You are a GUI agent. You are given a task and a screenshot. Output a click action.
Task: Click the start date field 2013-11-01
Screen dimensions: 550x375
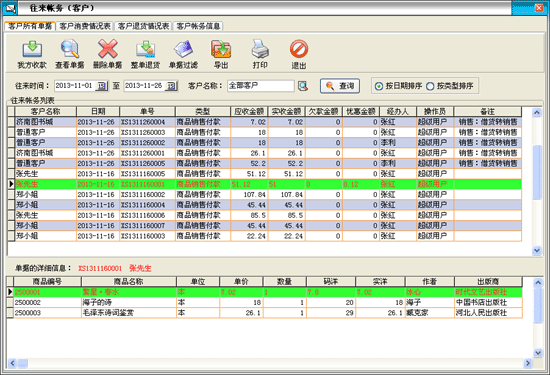pyautogui.click(x=75, y=86)
